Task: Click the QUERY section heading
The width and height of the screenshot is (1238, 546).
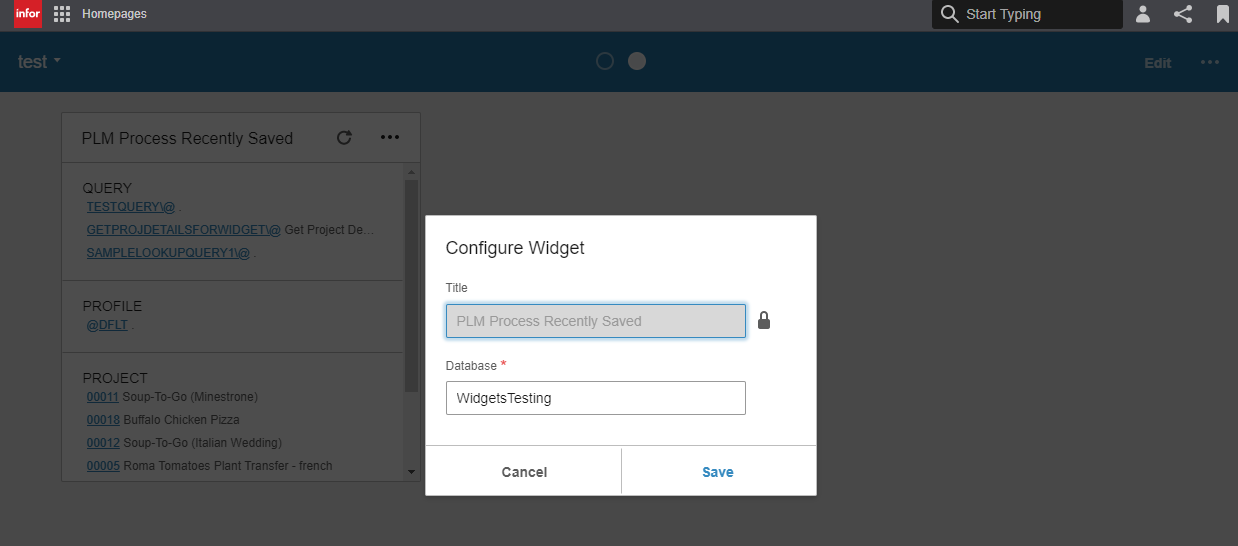Action: pos(107,188)
